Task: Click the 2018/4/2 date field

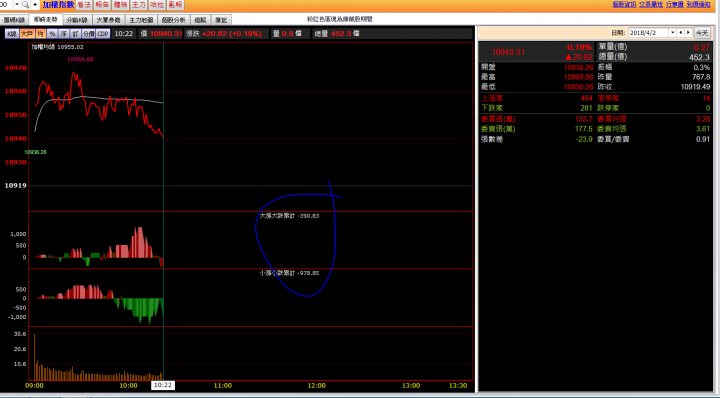Action: tap(648, 33)
